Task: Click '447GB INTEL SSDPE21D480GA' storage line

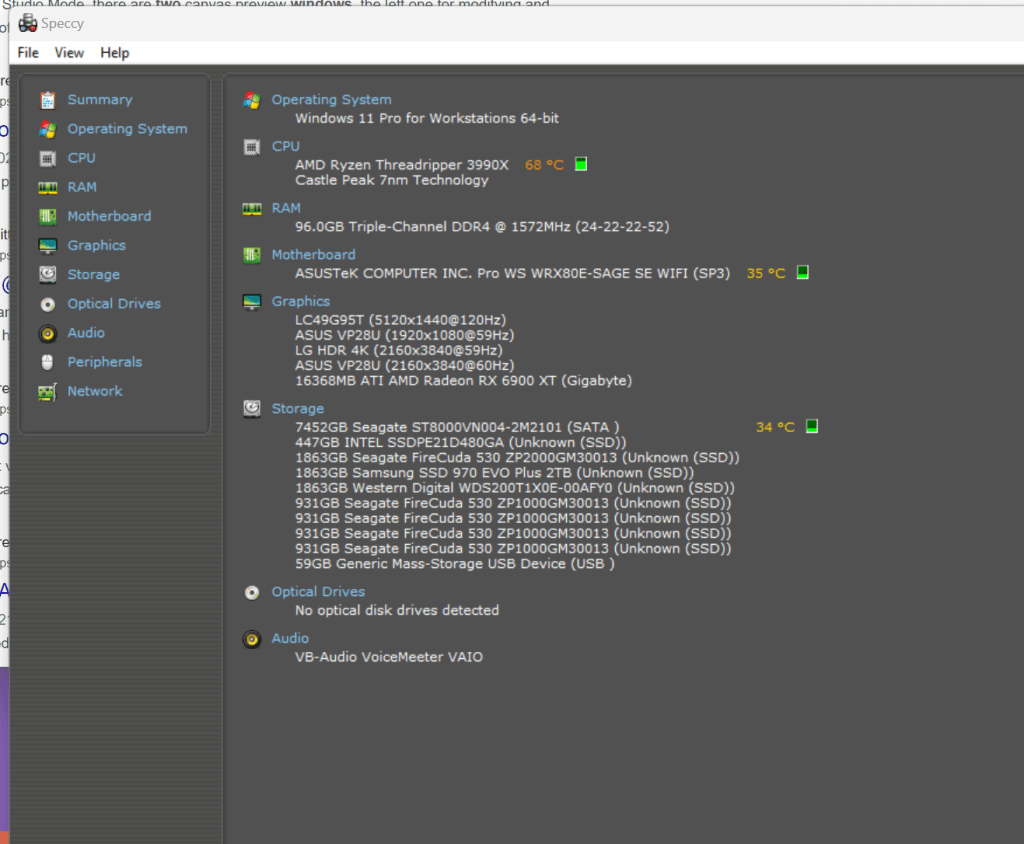Action: coord(460,442)
